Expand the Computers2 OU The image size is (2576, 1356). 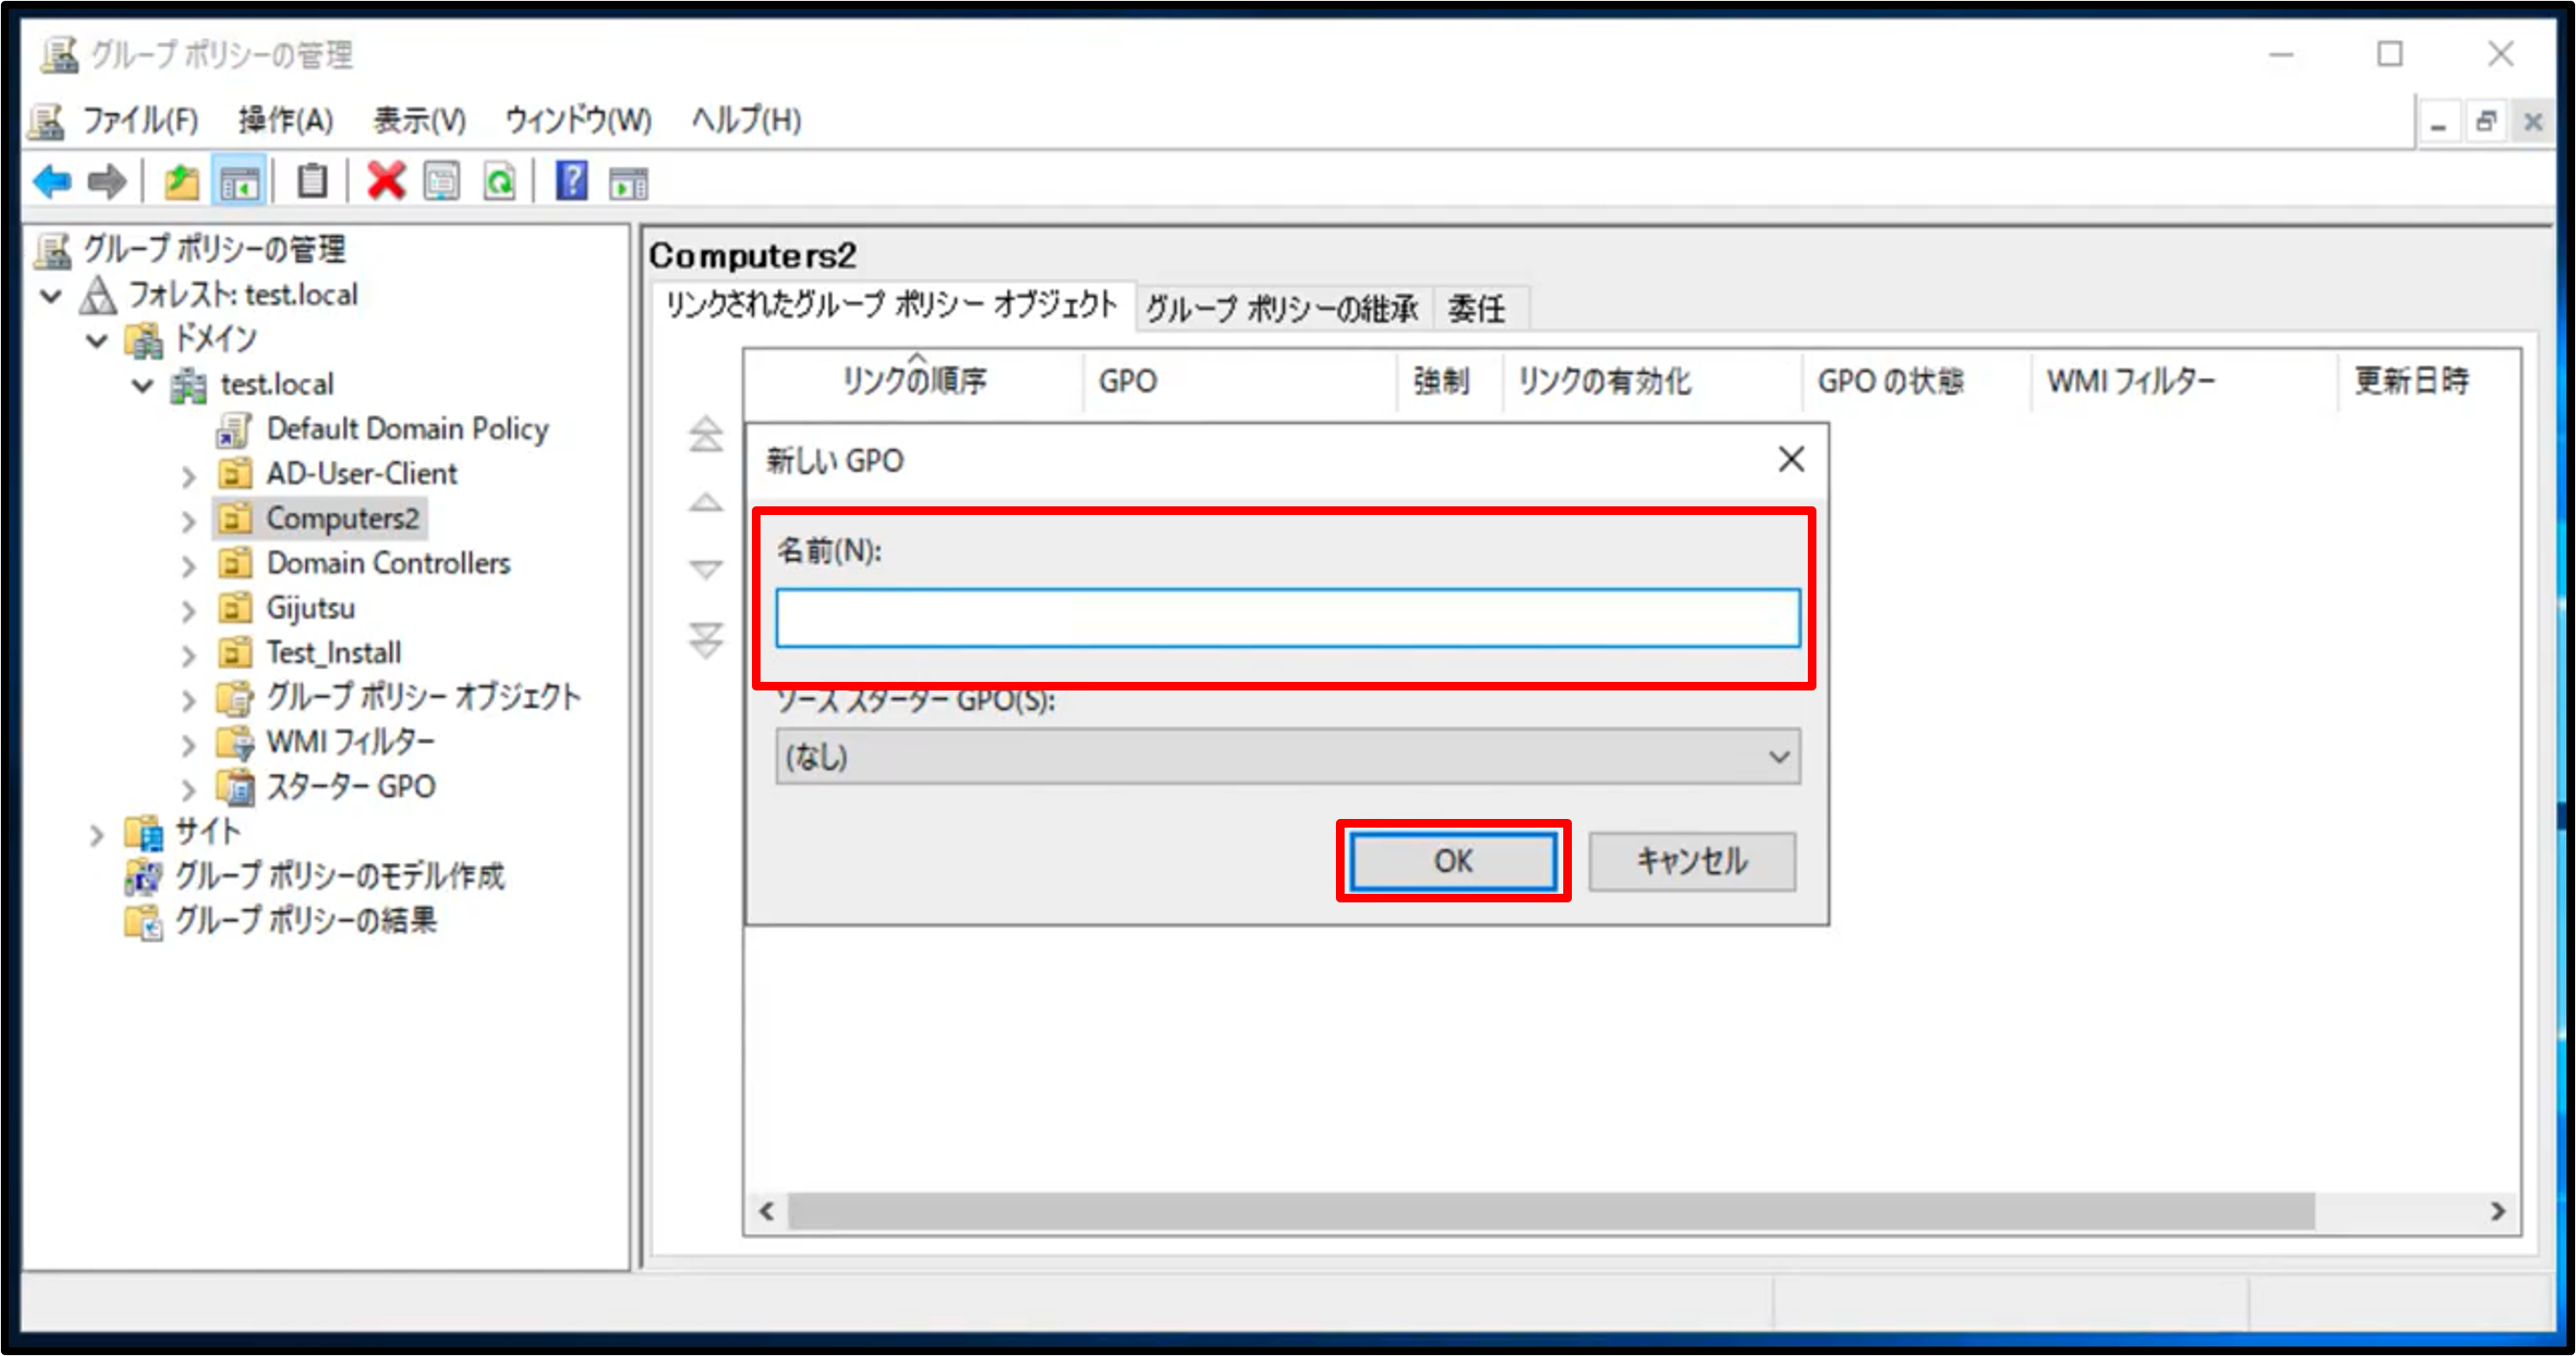[x=189, y=521]
